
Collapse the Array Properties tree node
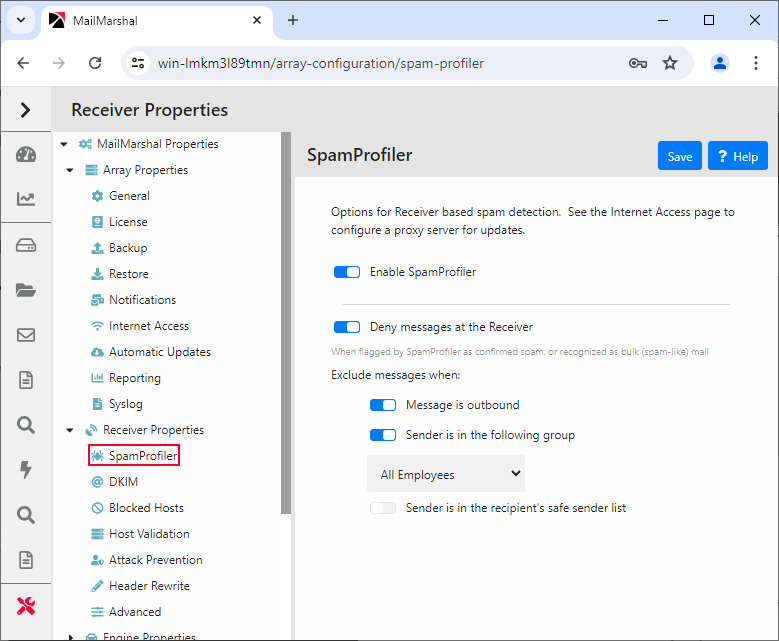(70, 170)
